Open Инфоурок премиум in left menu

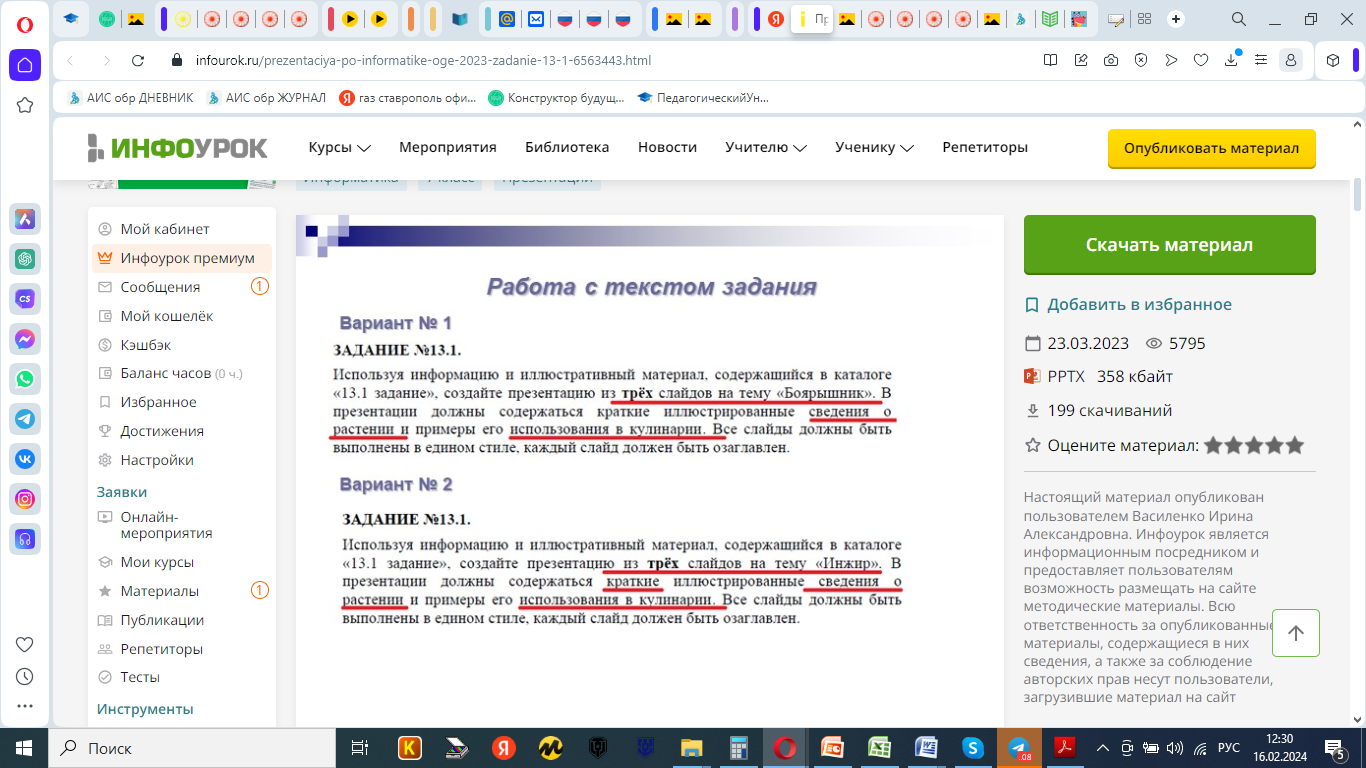pos(184,258)
